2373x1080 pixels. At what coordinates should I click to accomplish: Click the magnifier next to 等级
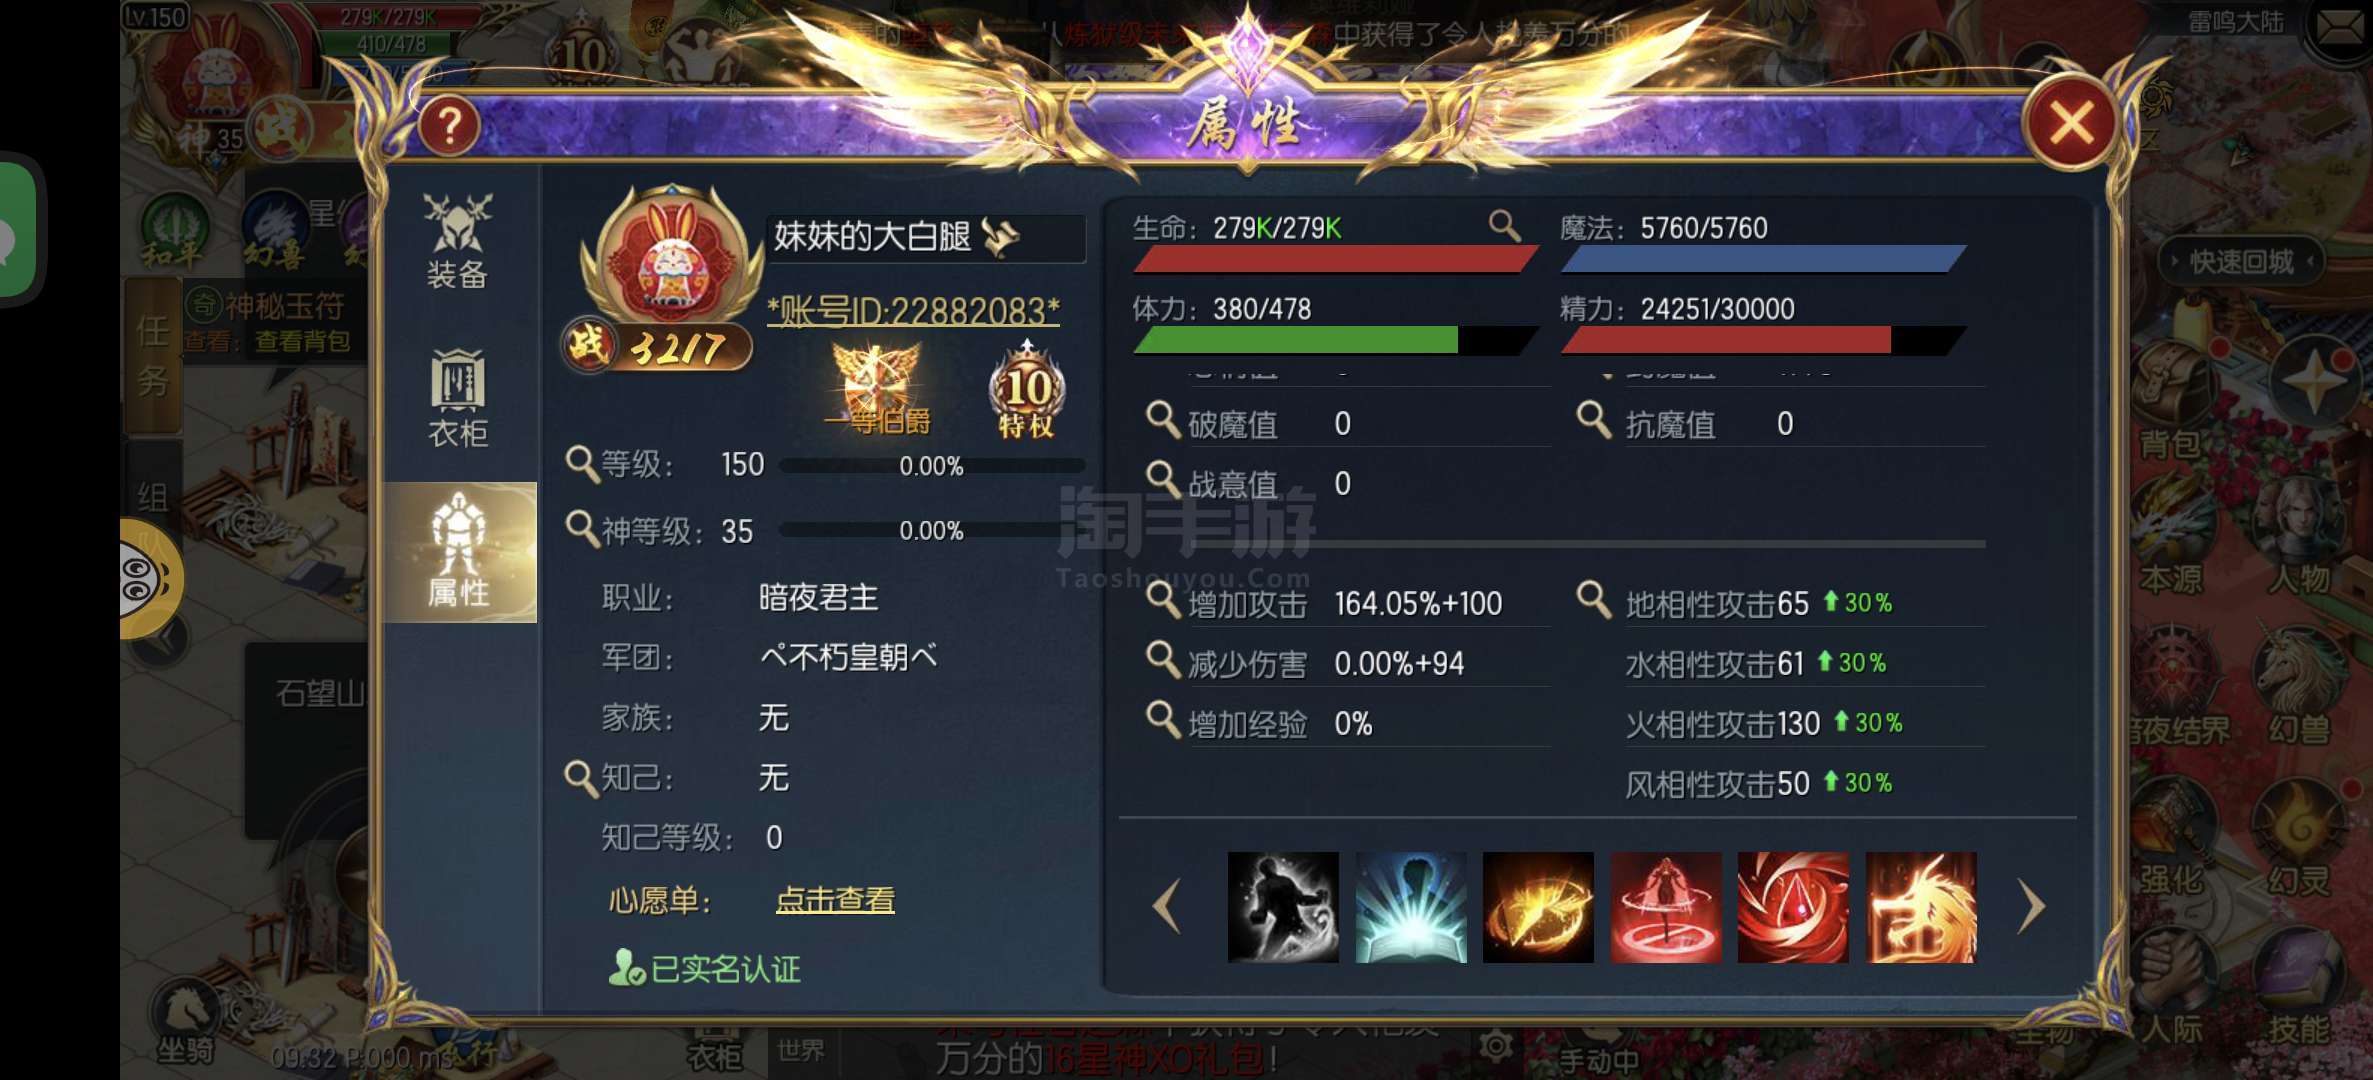click(581, 464)
